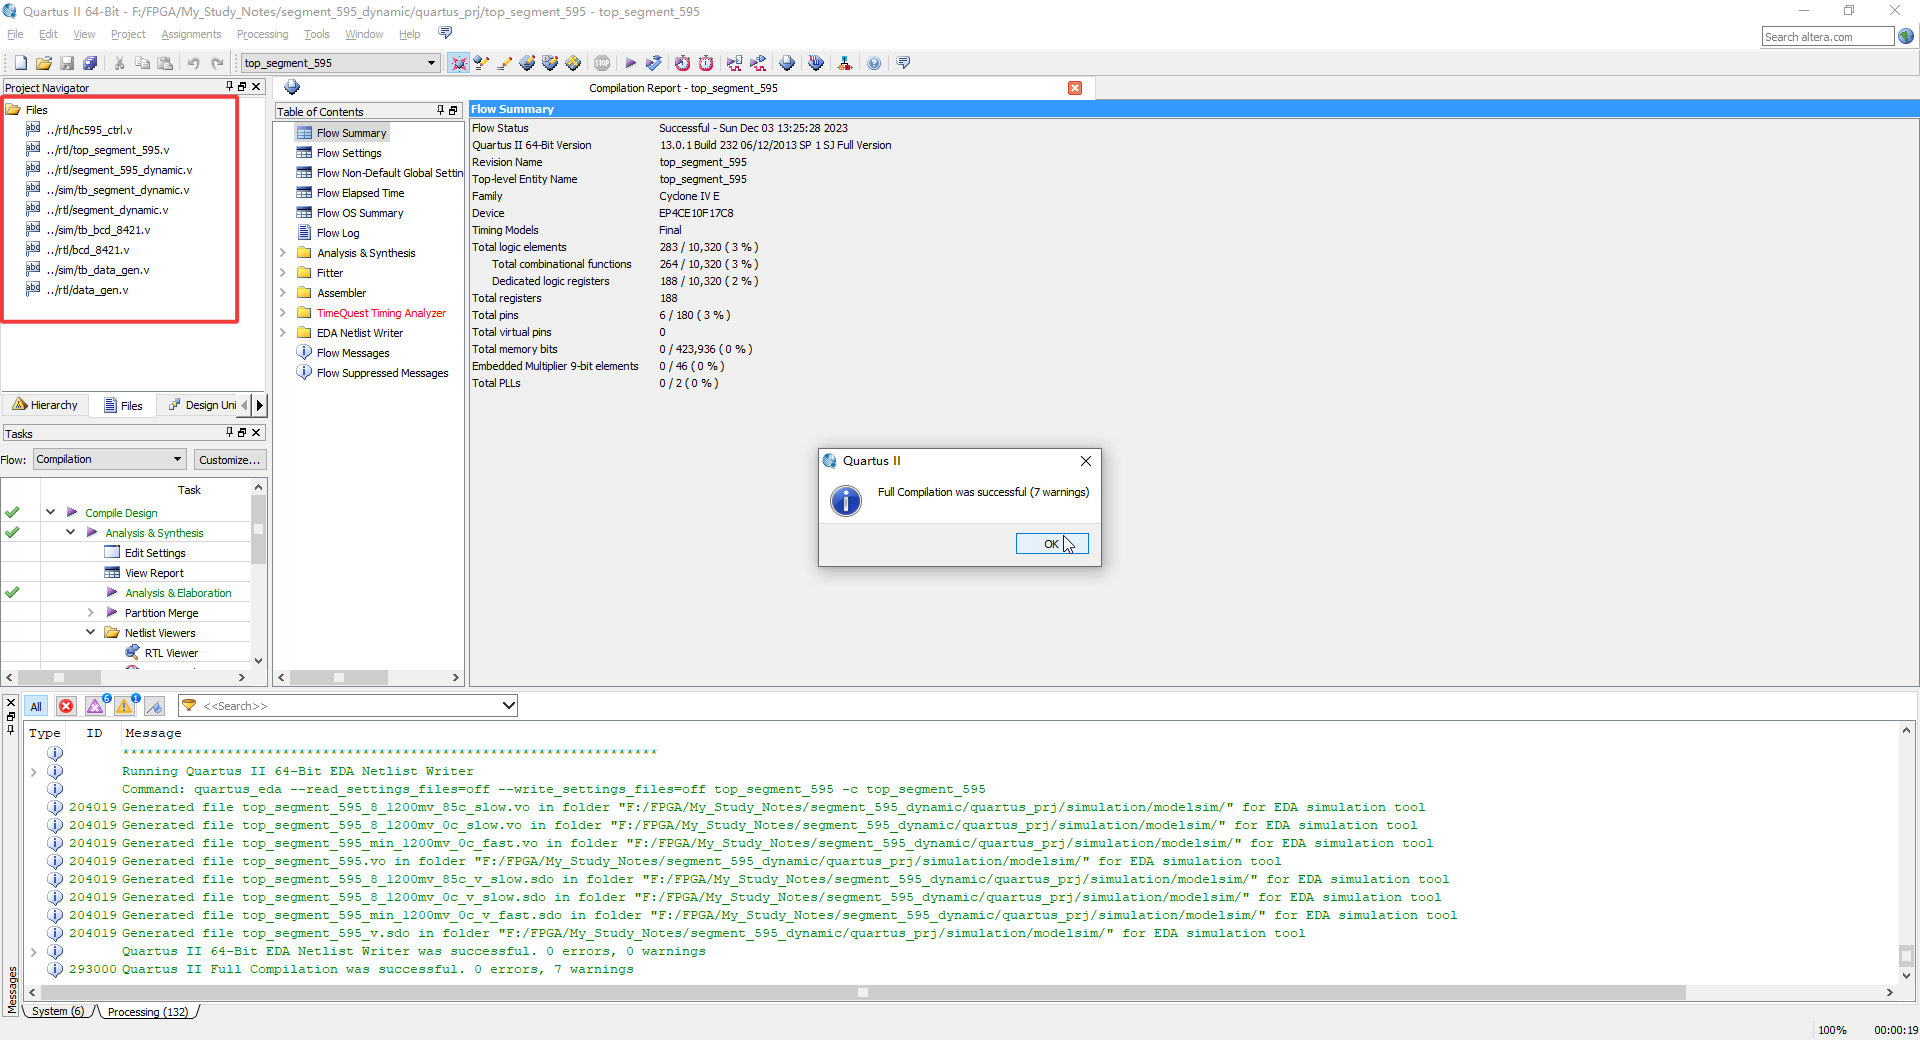1920x1040 pixels.
Task: Open the Programmer toolbar icon
Action: tap(816, 63)
